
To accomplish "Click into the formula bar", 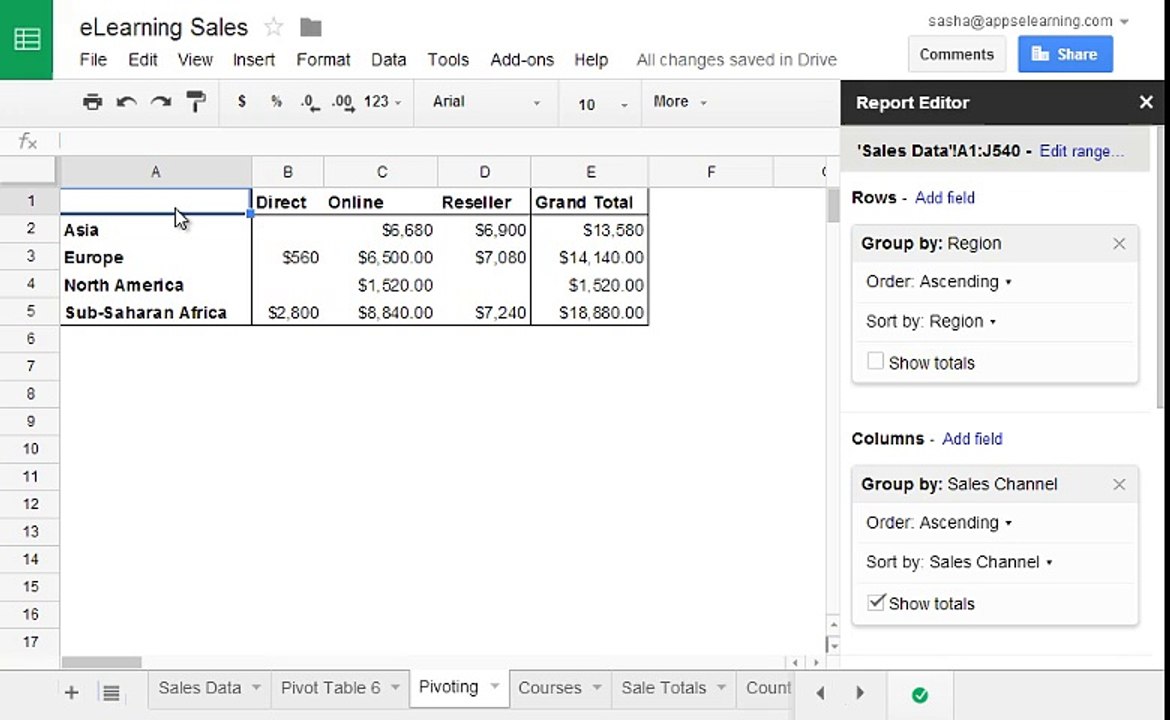I will (448, 141).
